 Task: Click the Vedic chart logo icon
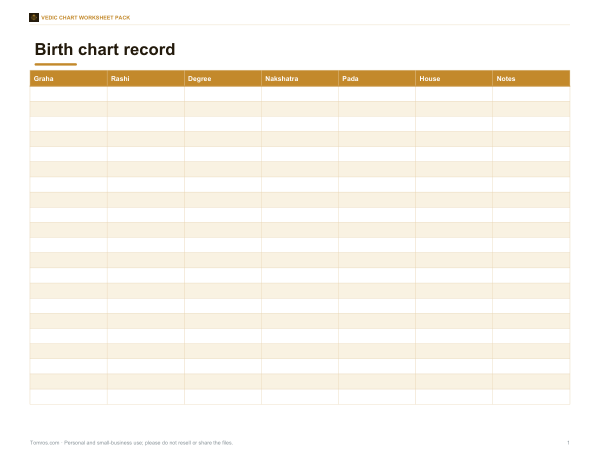[34, 18]
